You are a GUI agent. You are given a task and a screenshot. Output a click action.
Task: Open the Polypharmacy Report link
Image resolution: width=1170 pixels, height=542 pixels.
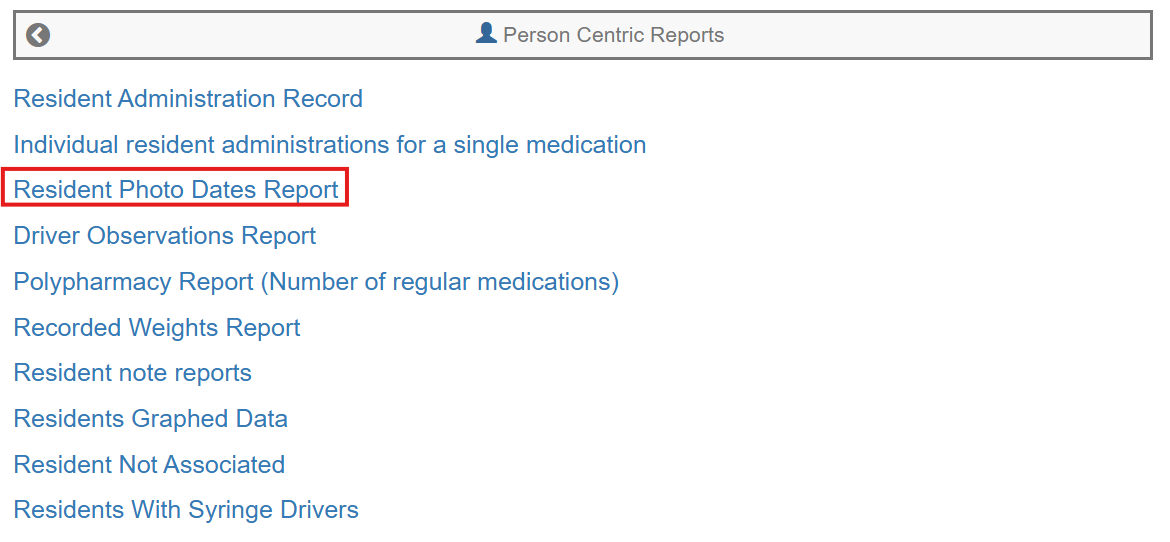(316, 282)
